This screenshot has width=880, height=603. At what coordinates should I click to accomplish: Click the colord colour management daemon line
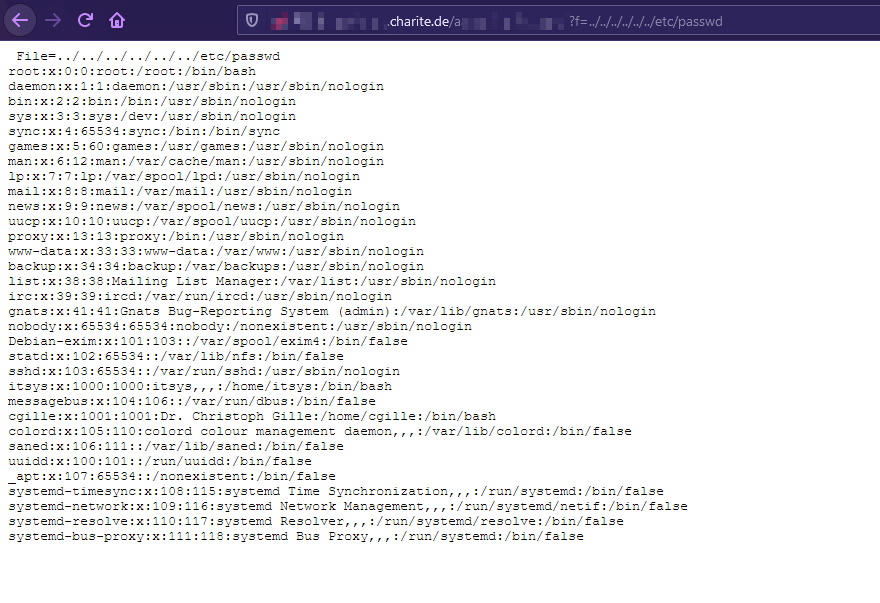320,432
